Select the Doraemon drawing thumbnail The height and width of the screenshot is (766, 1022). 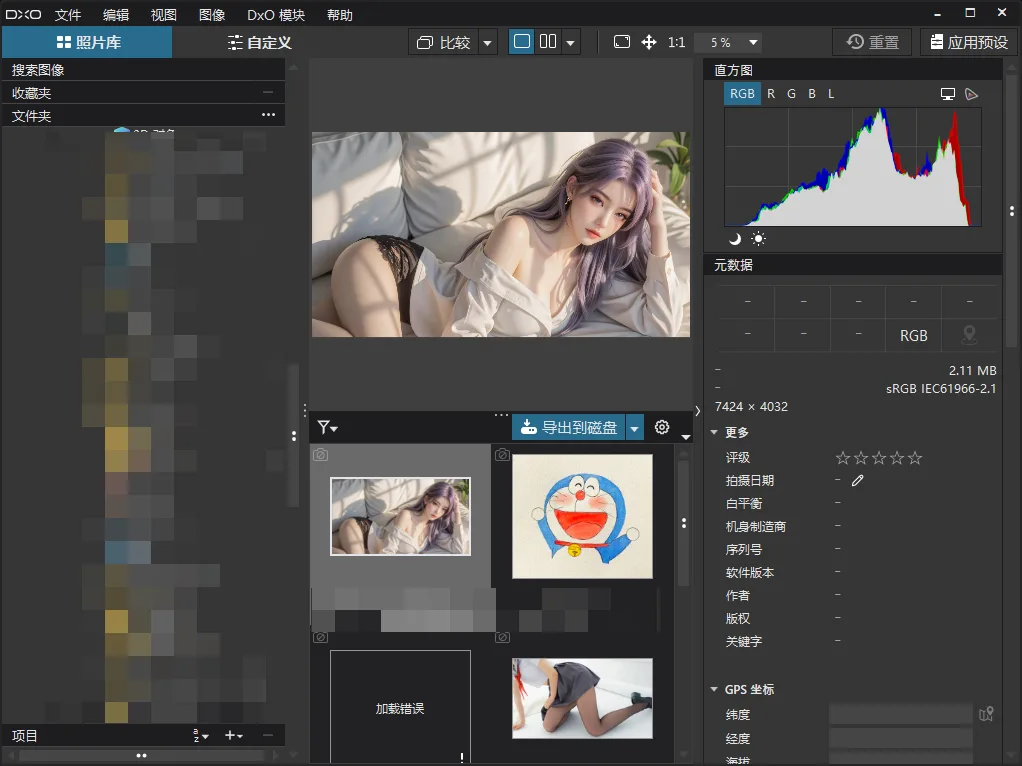(582, 516)
